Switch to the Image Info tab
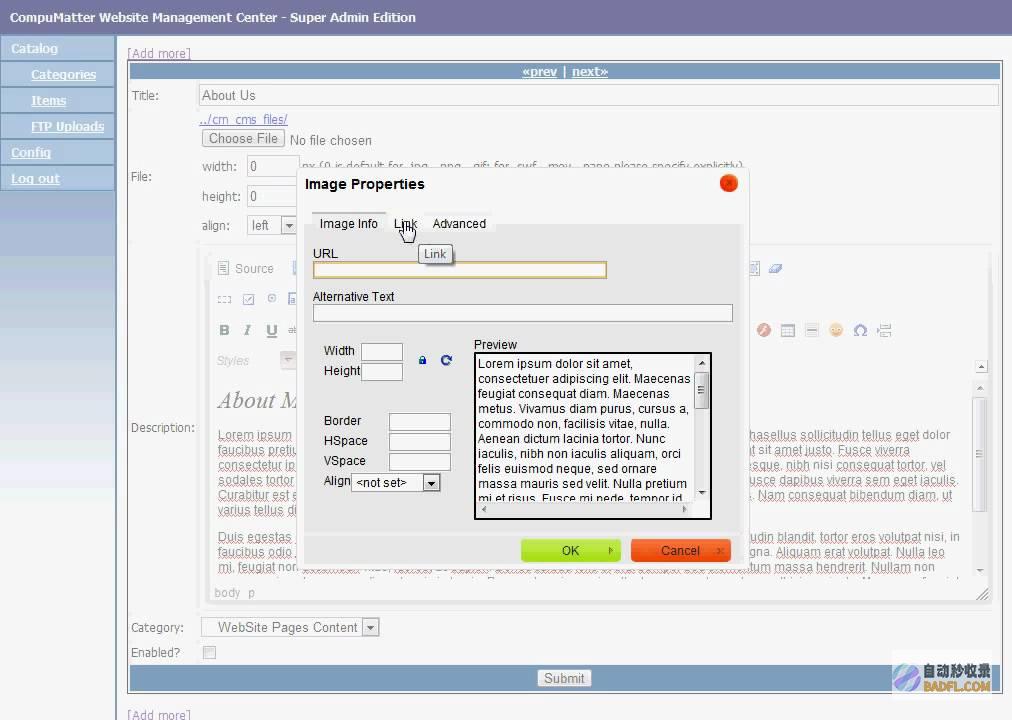The width and height of the screenshot is (1012, 720). click(349, 223)
